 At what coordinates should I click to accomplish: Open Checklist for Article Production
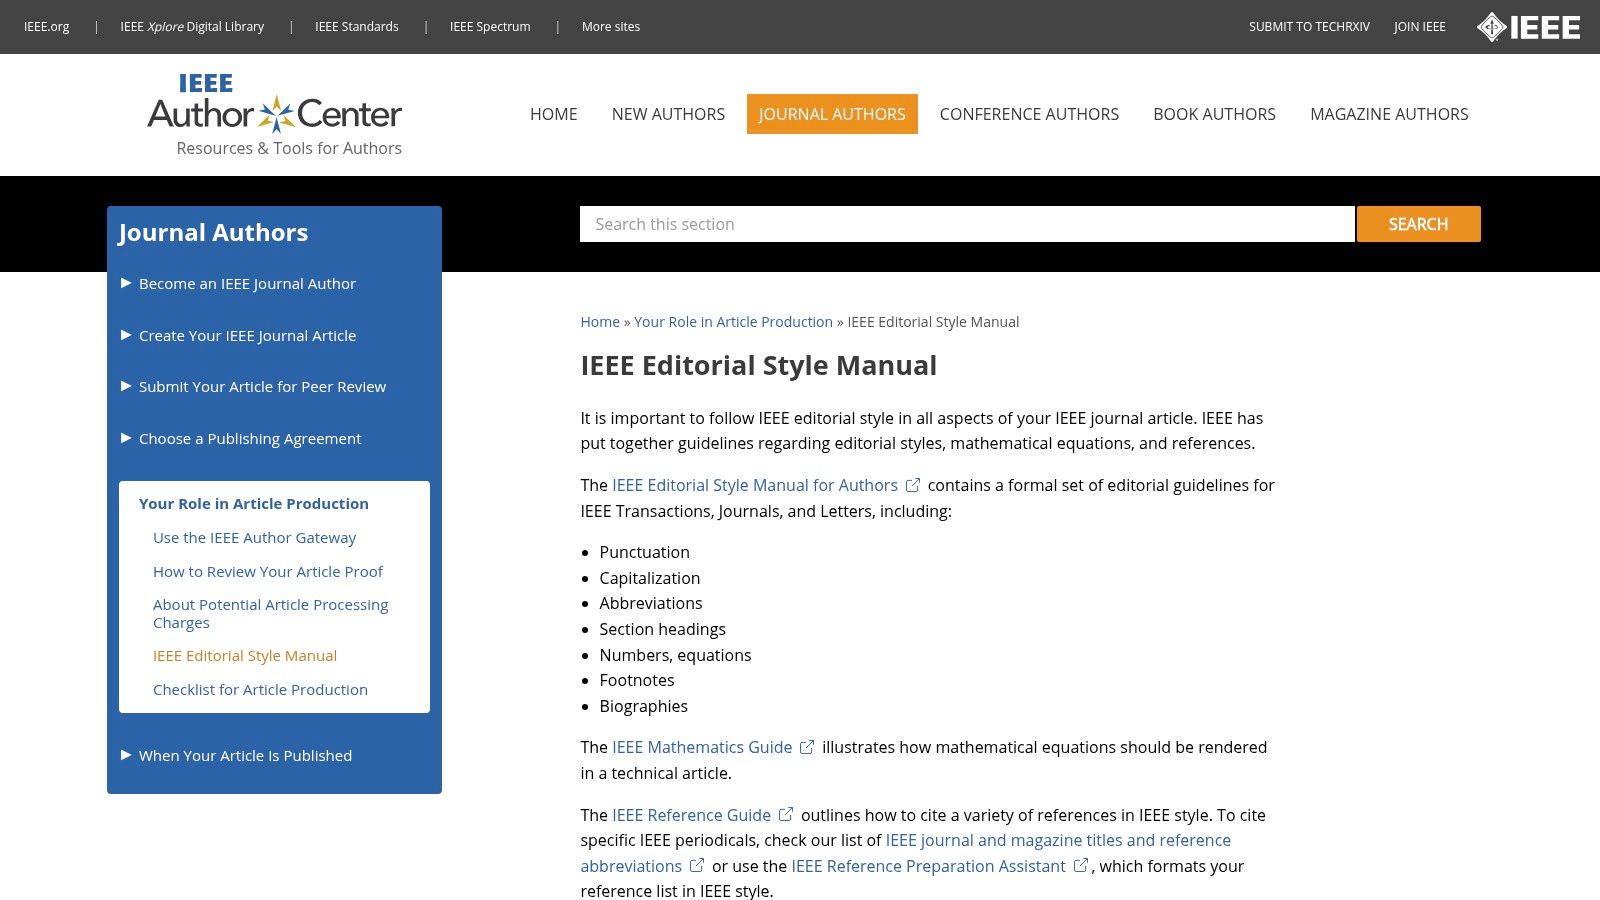pos(260,689)
